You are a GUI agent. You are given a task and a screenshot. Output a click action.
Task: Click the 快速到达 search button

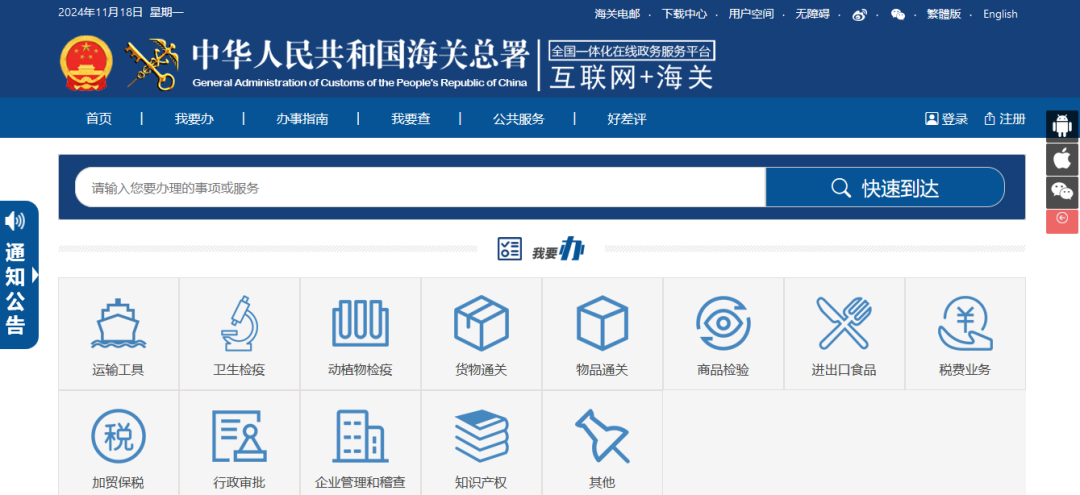(885, 187)
